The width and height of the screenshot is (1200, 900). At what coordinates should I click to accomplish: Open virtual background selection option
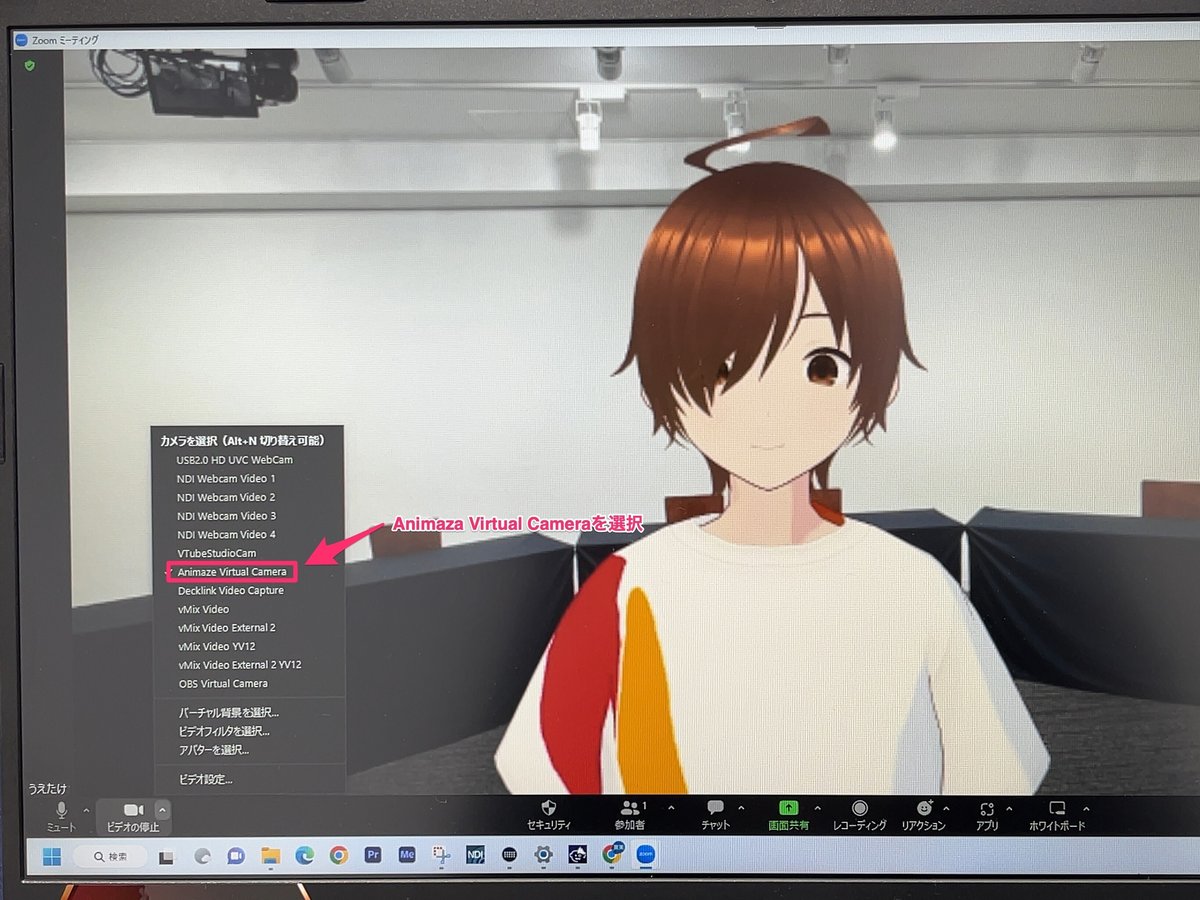click(229, 713)
